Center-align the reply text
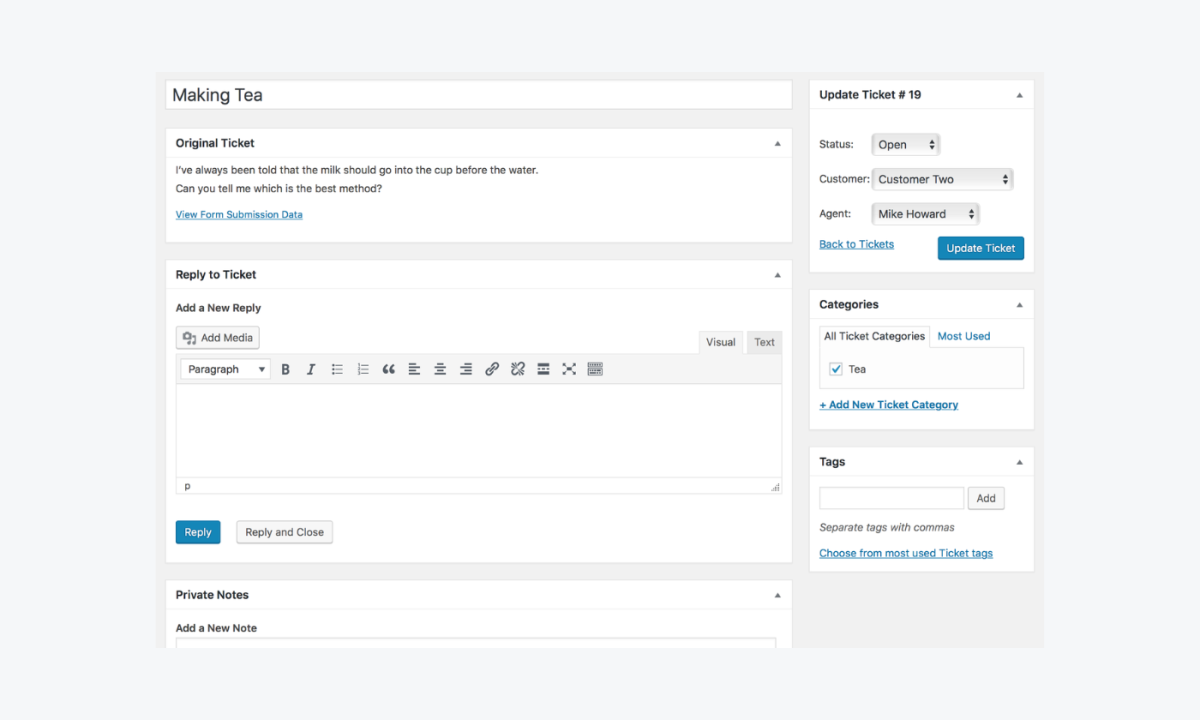 coord(440,369)
